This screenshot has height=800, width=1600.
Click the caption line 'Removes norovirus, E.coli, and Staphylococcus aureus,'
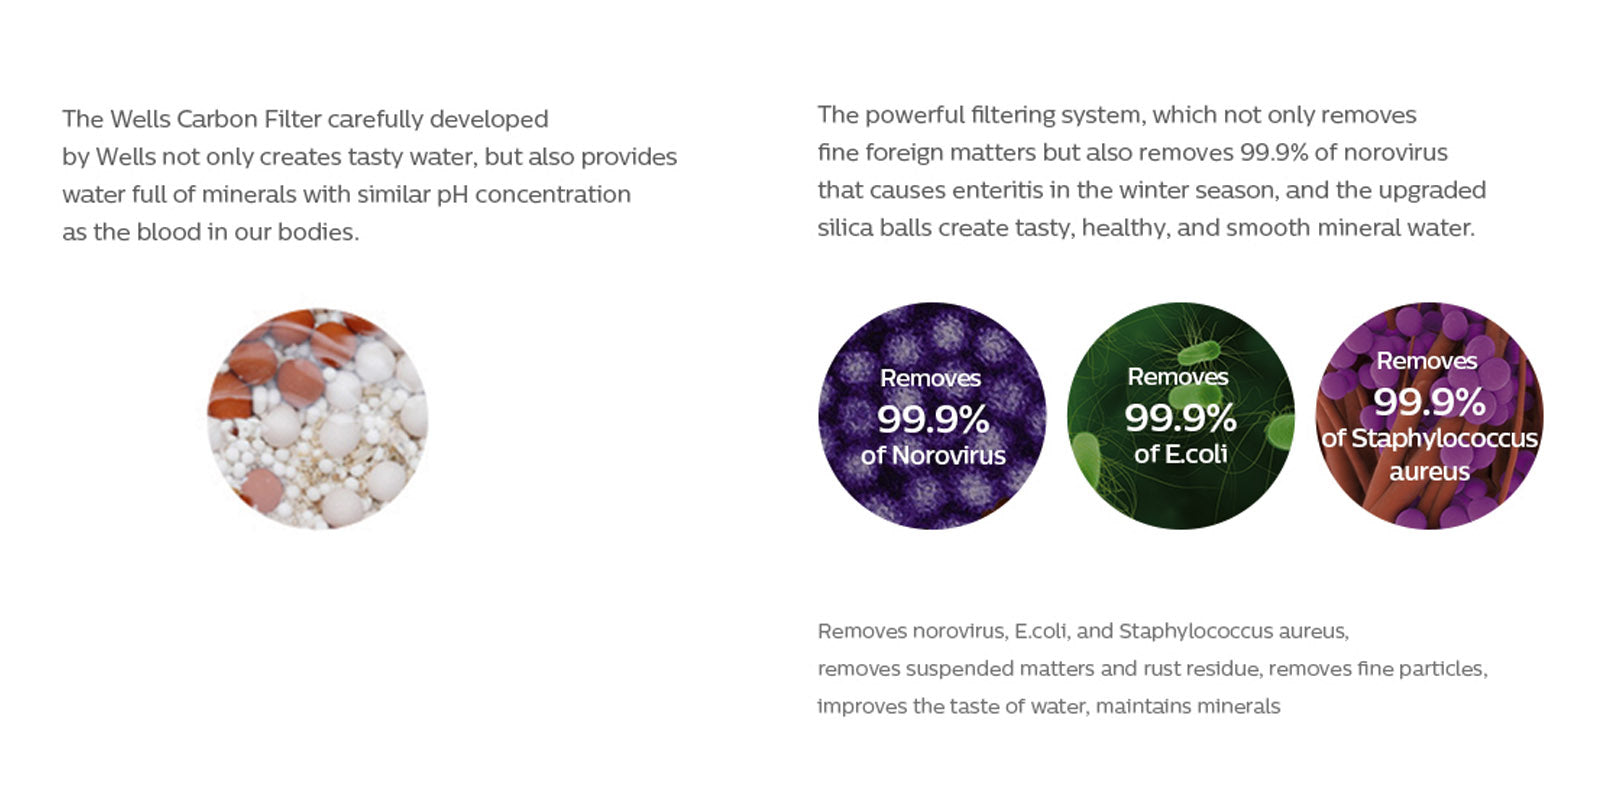click(1082, 631)
